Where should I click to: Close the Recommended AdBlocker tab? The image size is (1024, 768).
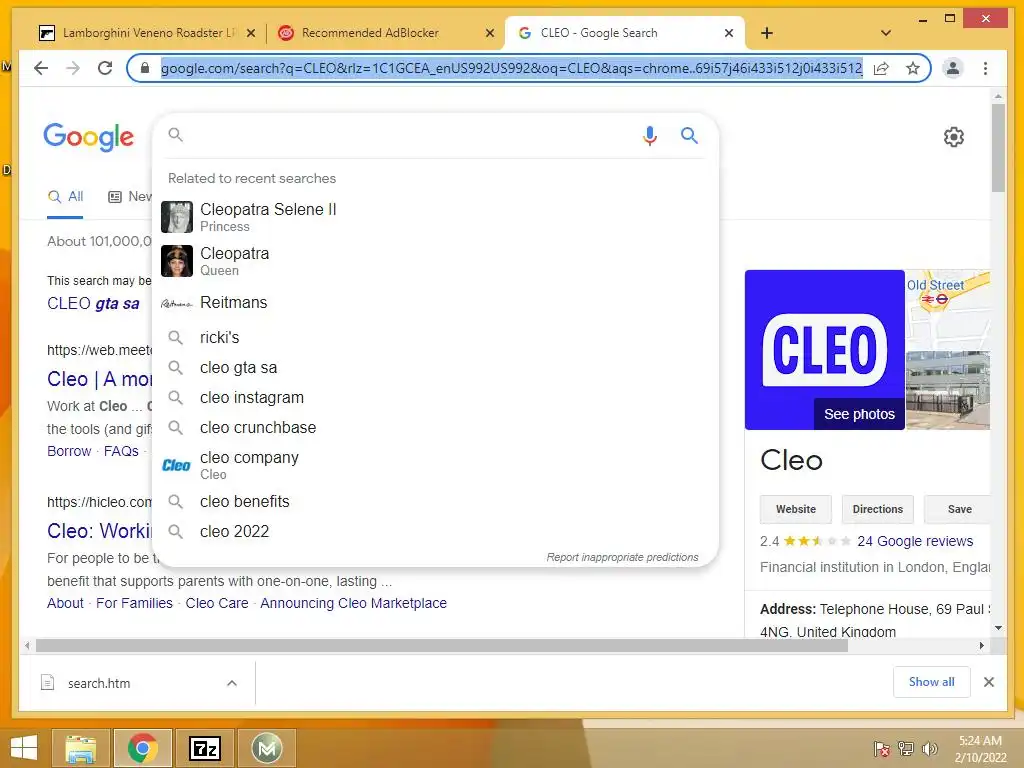tap(490, 33)
